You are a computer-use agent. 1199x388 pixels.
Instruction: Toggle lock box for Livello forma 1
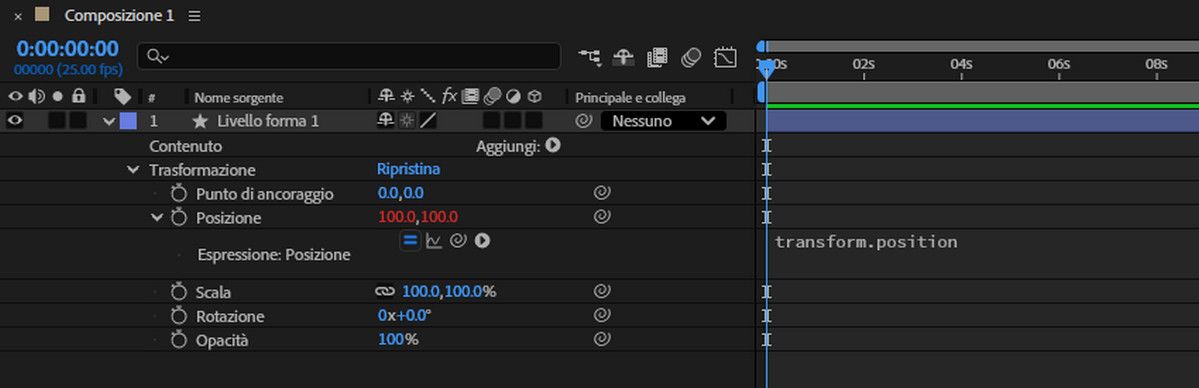point(78,120)
